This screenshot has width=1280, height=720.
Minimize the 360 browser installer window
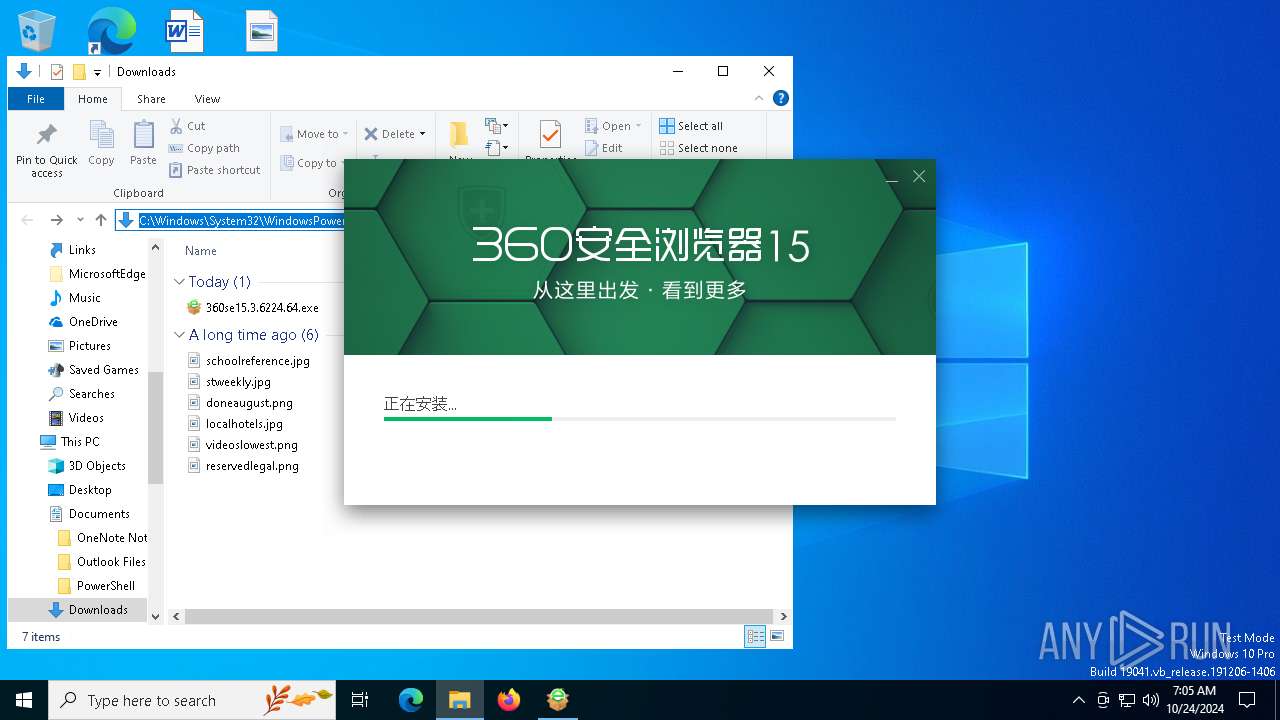[892, 177]
